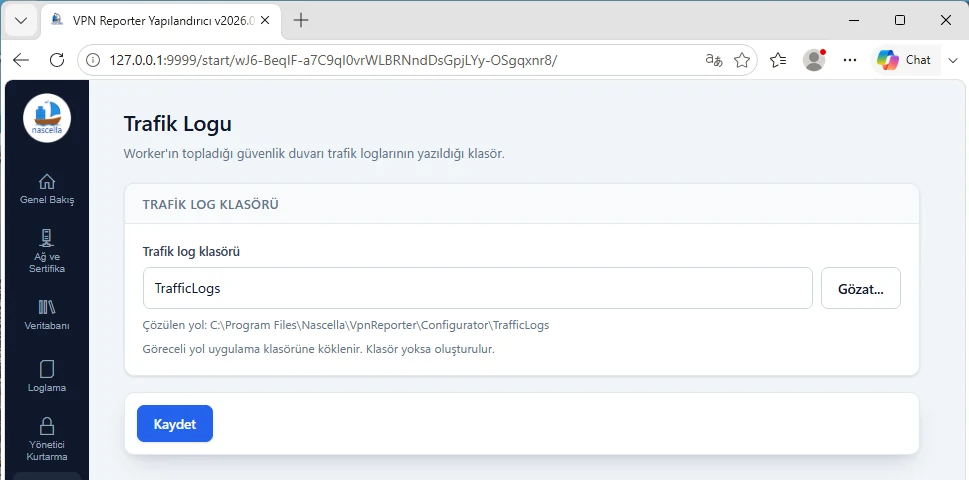The image size is (969, 480).
Task: Click the Nascella ship logo
Action: 47,117
